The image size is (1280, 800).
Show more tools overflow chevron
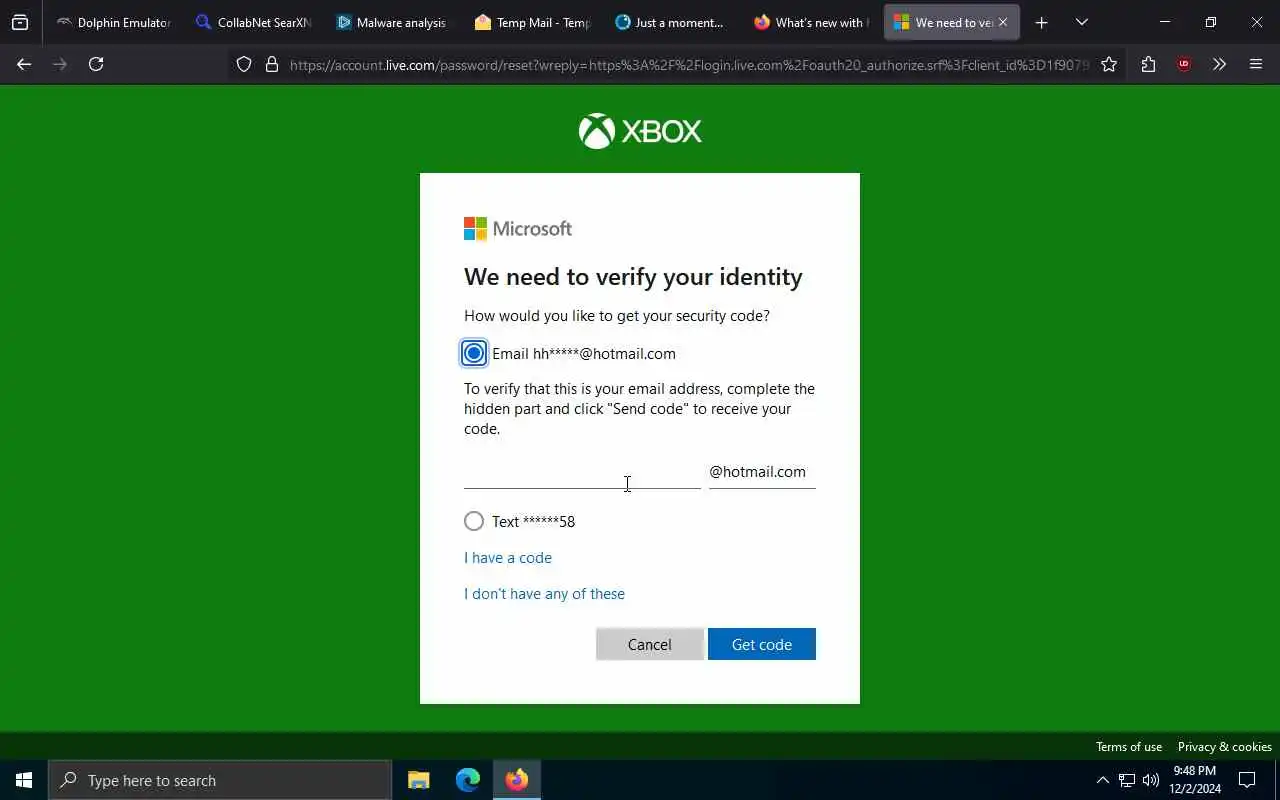[1219, 64]
